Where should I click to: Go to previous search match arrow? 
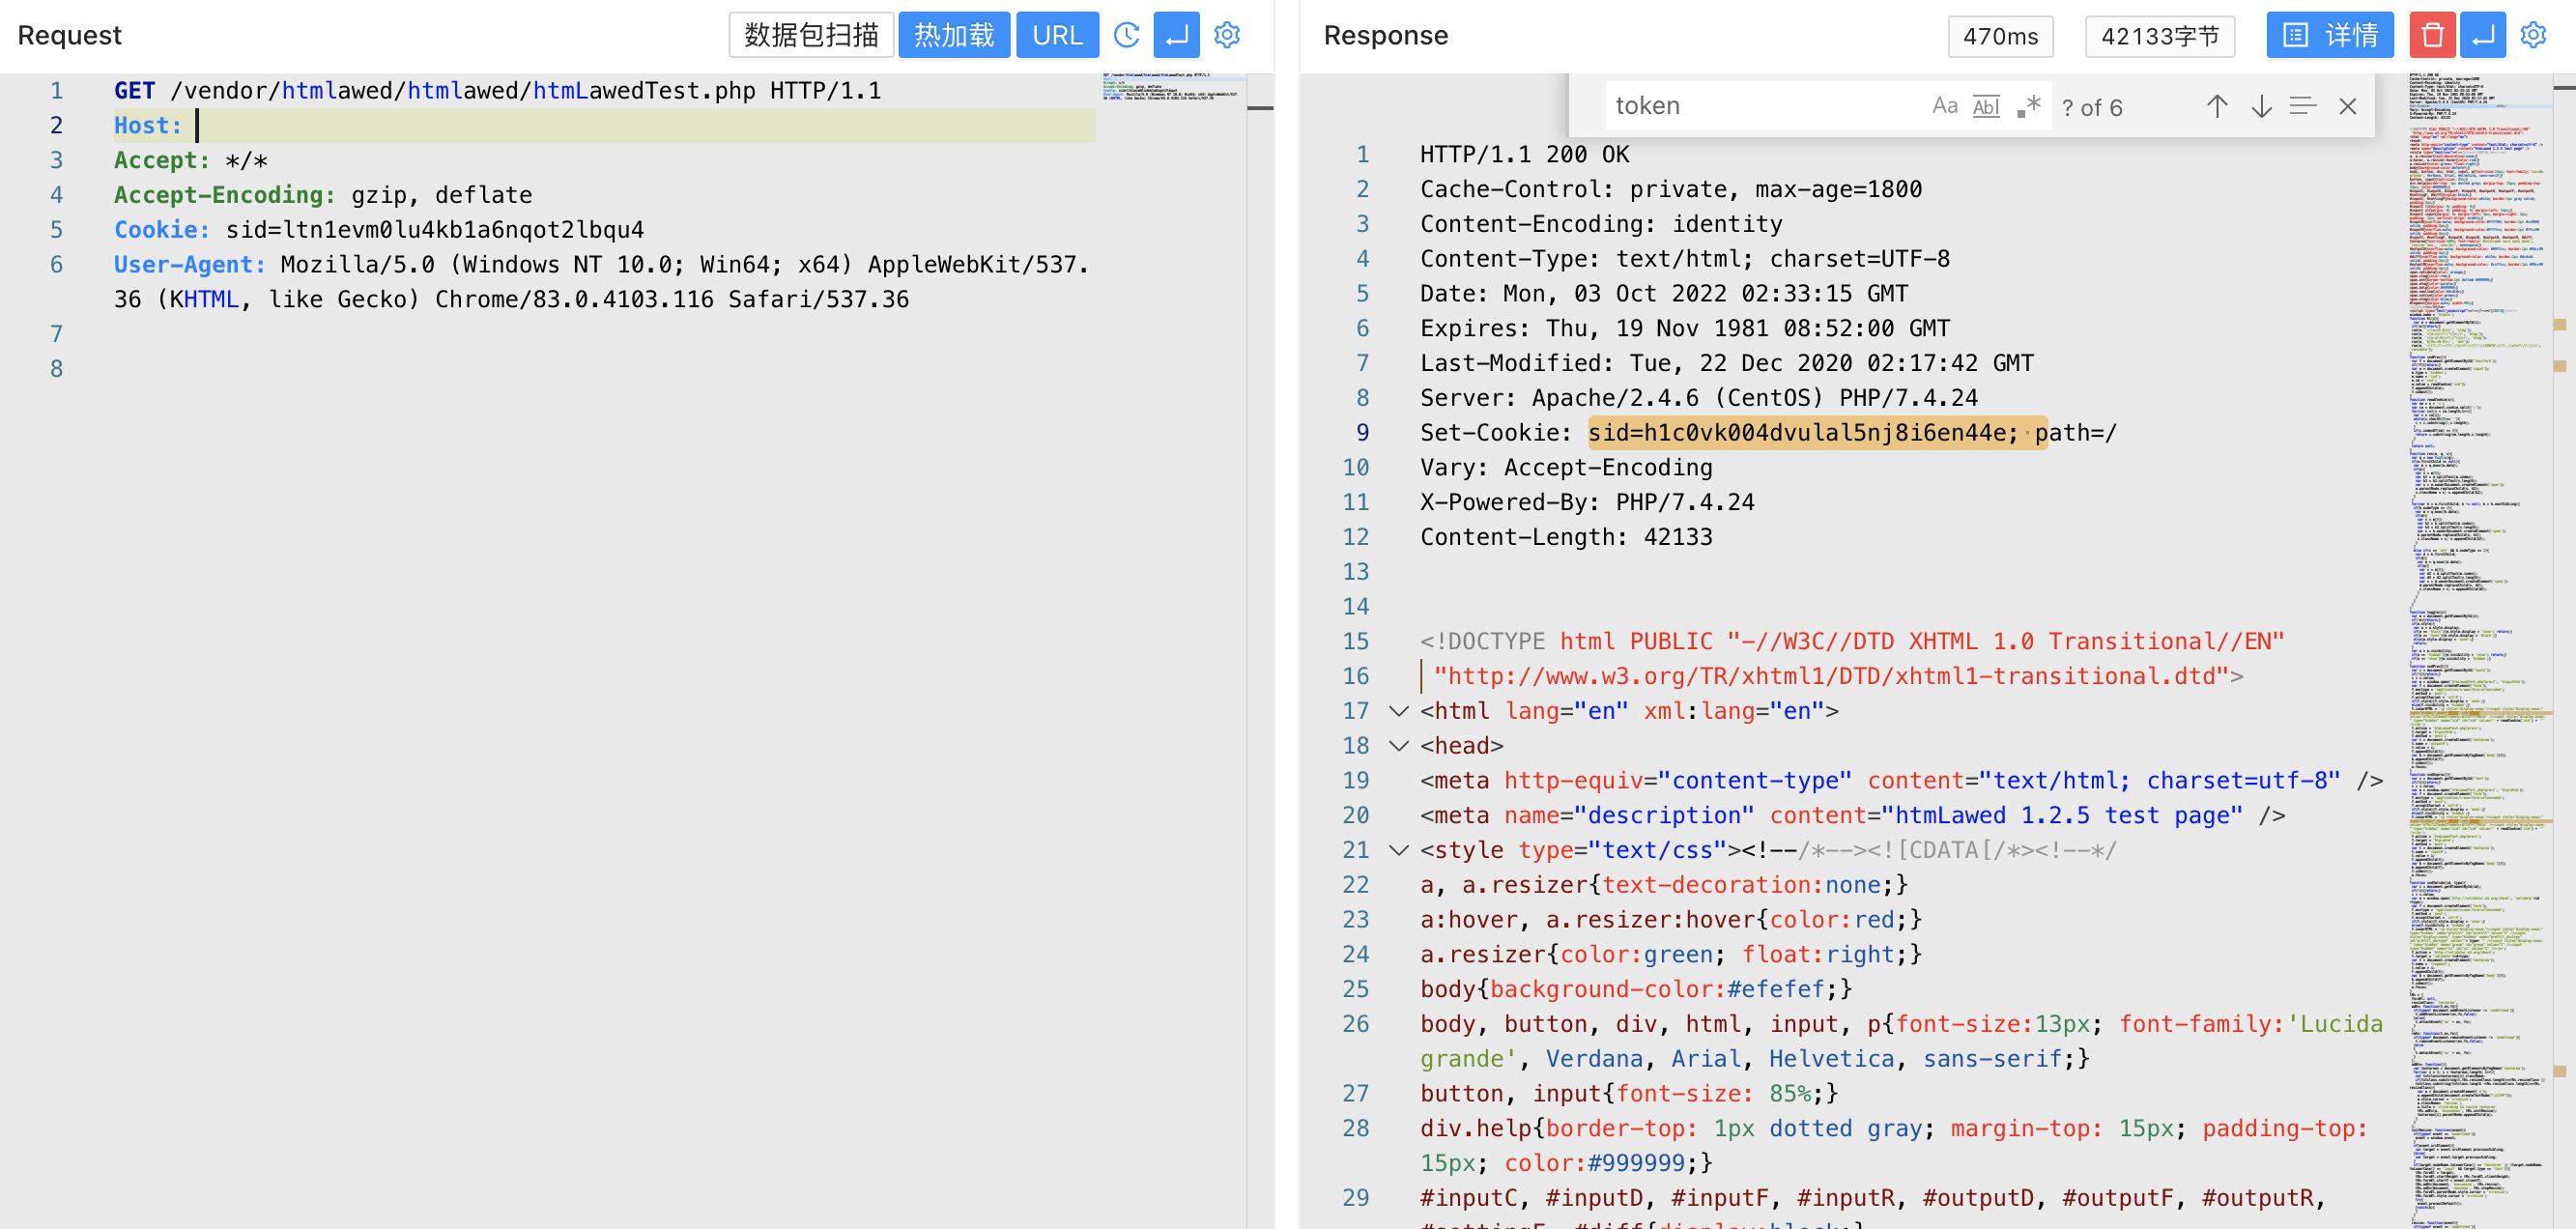pos(2217,106)
